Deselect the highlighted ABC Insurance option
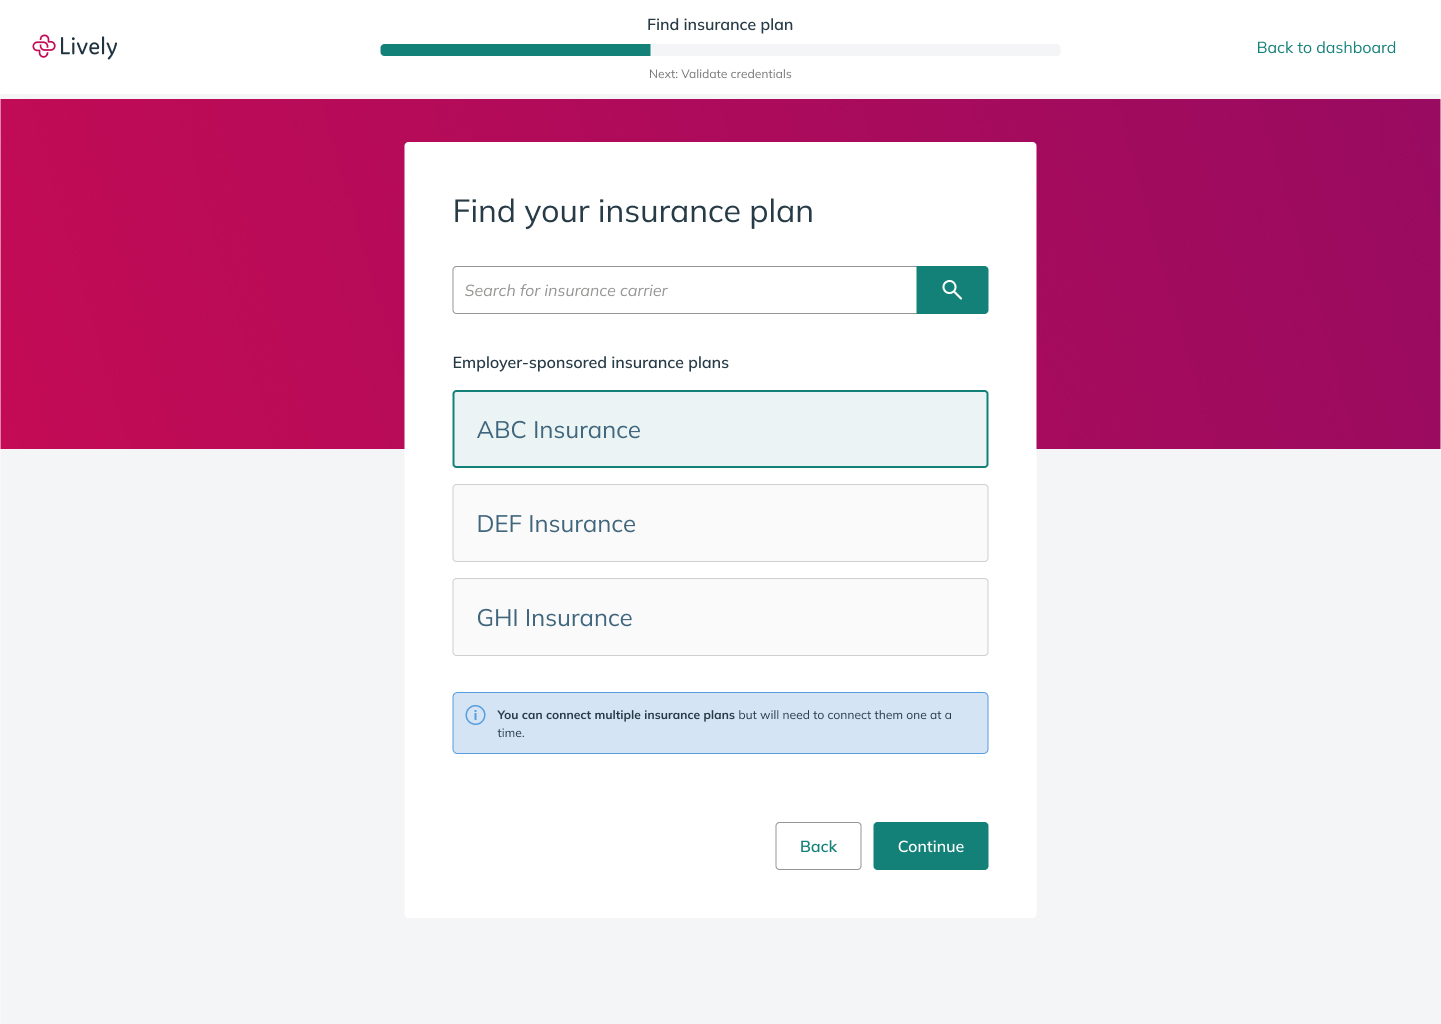This screenshot has width=1441, height=1024. pyautogui.click(x=720, y=429)
